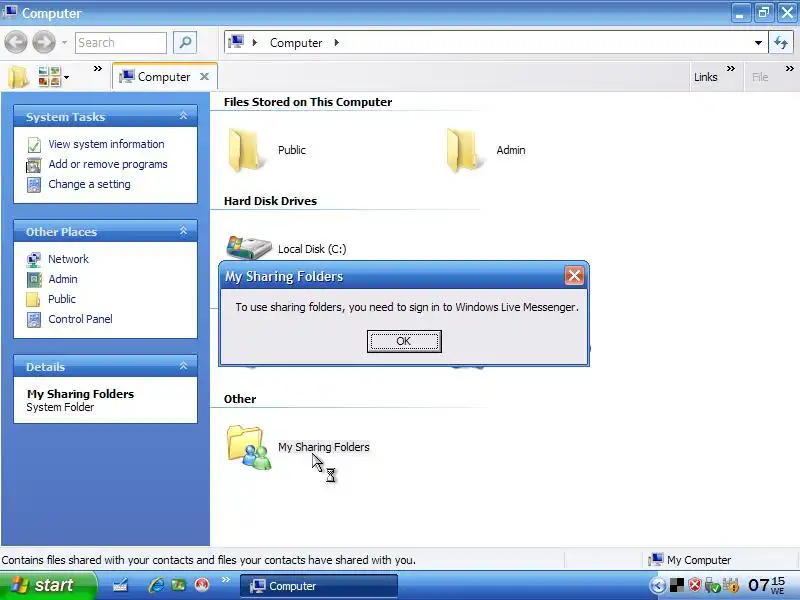This screenshot has width=800, height=600.
Task: Click the 'Hard Disk Drives' group header
Action: pyautogui.click(x=270, y=201)
